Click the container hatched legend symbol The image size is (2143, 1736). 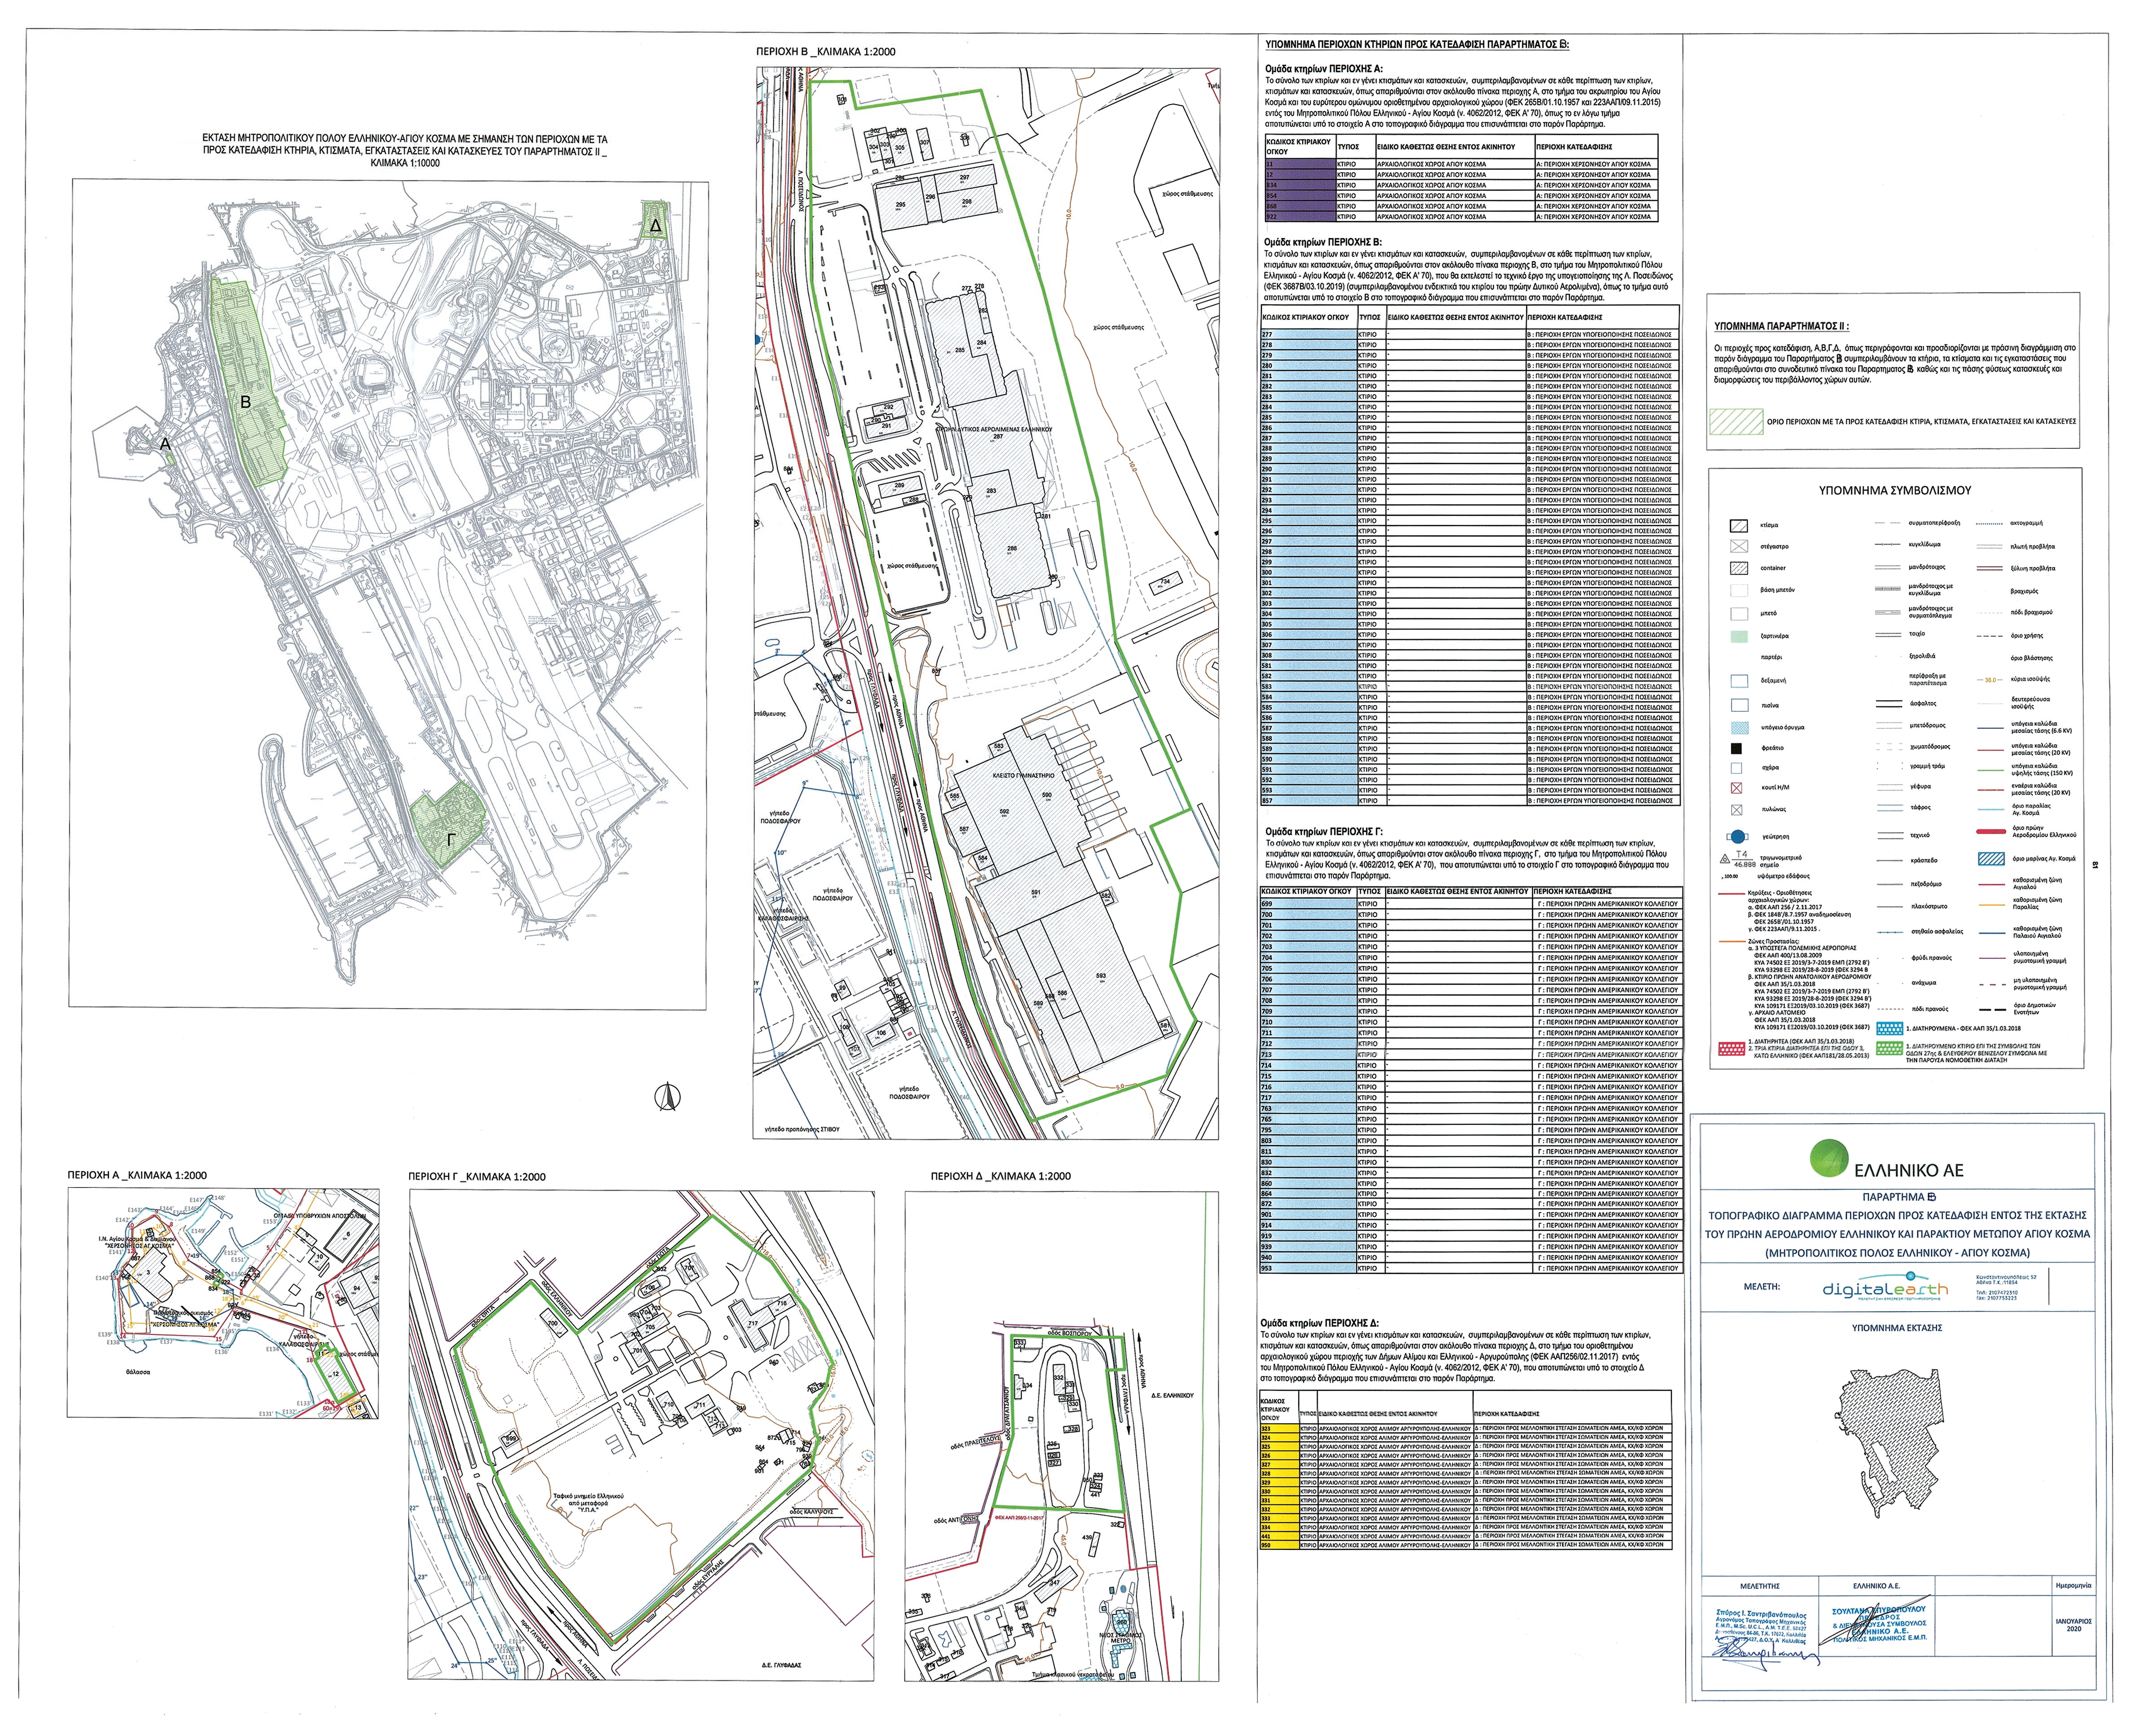(1738, 568)
